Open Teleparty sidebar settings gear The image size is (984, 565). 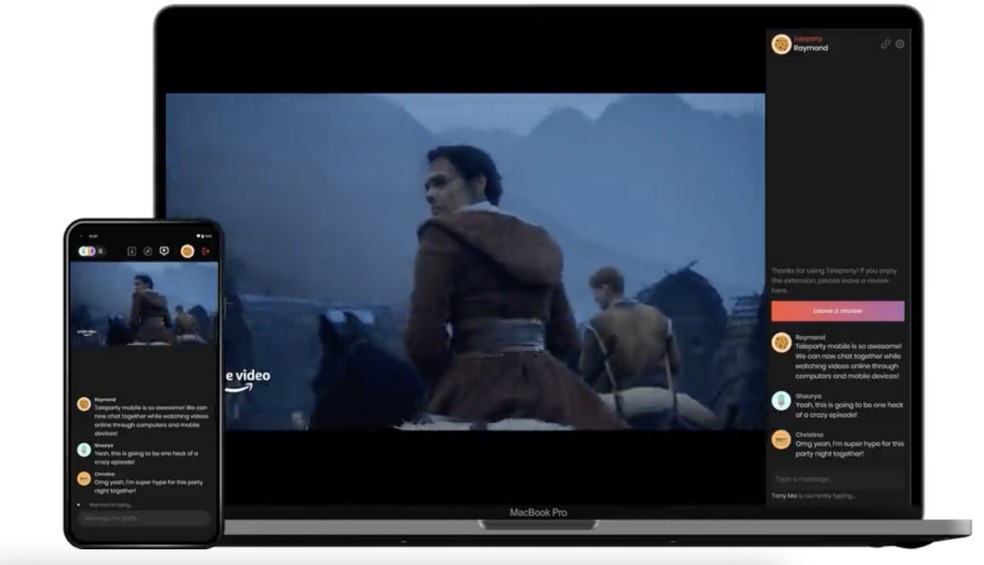pyautogui.click(x=900, y=44)
